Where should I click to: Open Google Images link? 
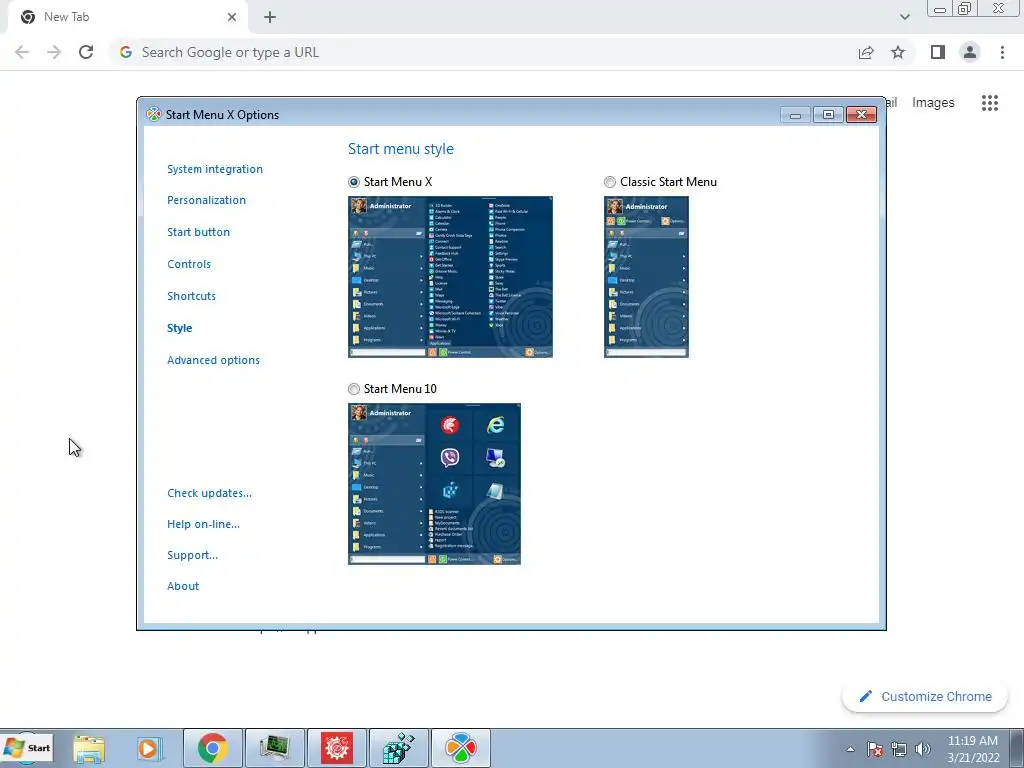tap(933, 103)
